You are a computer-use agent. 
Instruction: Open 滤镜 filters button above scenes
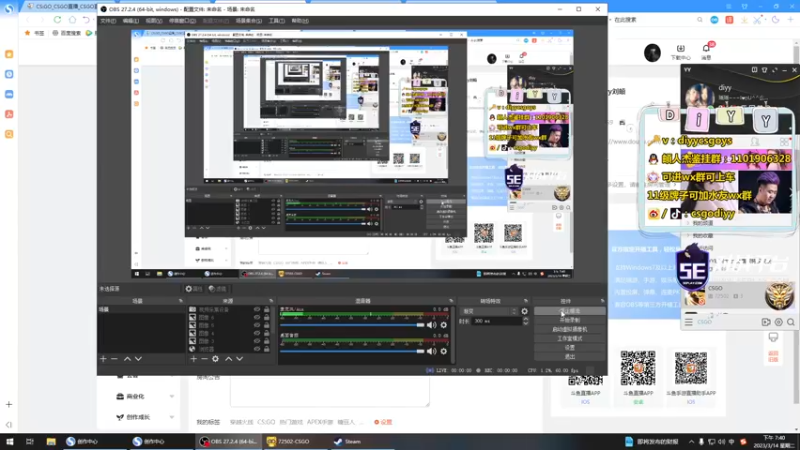[217, 289]
